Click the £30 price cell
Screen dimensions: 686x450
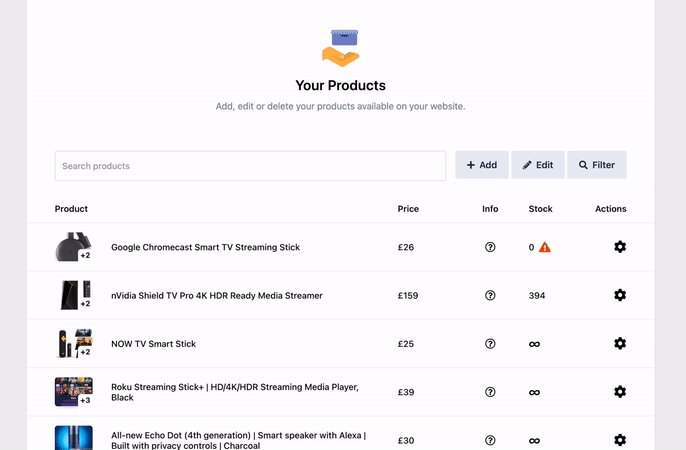tap(406, 440)
